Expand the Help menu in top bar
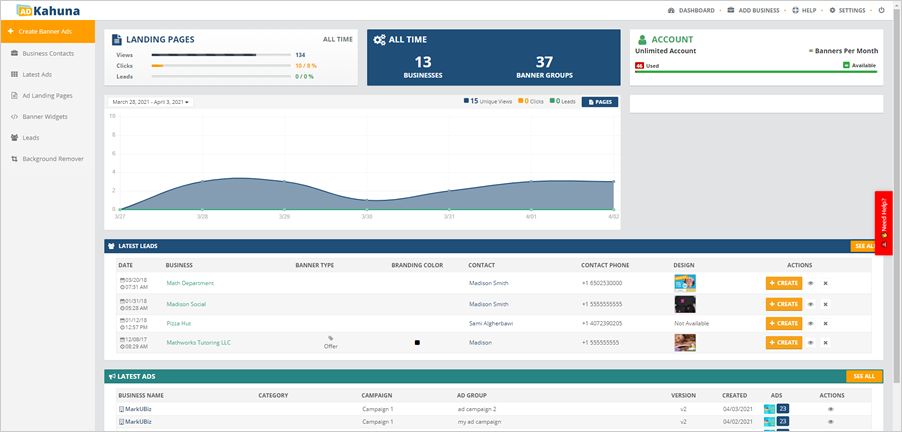 pyautogui.click(x=803, y=10)
